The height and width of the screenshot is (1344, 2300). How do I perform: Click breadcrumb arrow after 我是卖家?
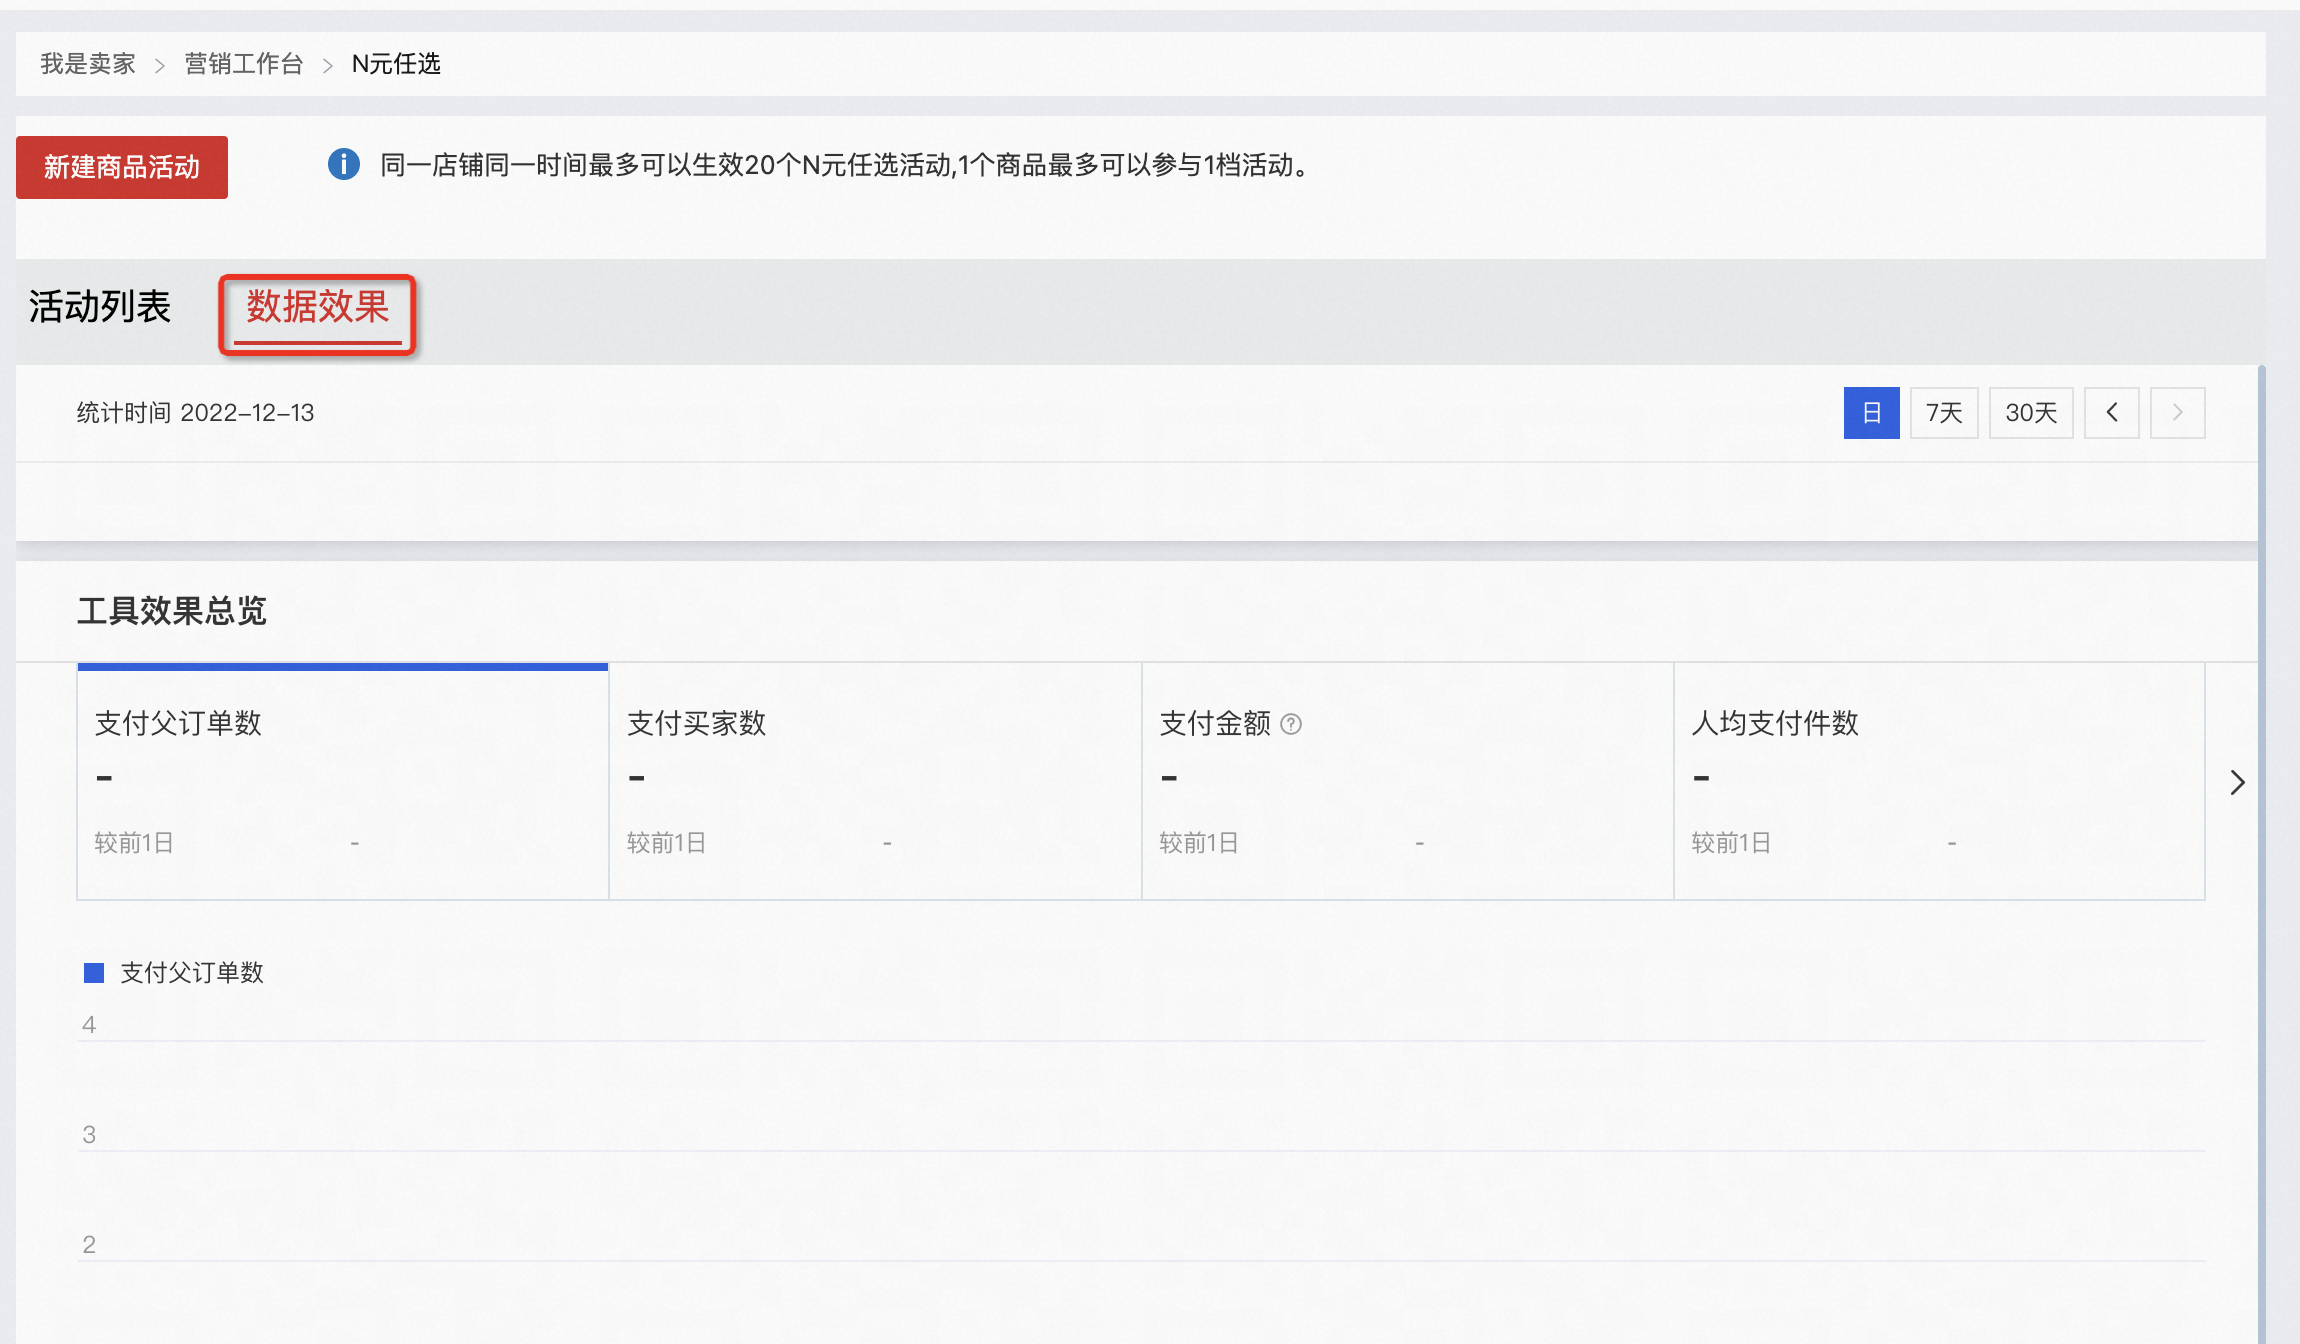pos(159,66)
